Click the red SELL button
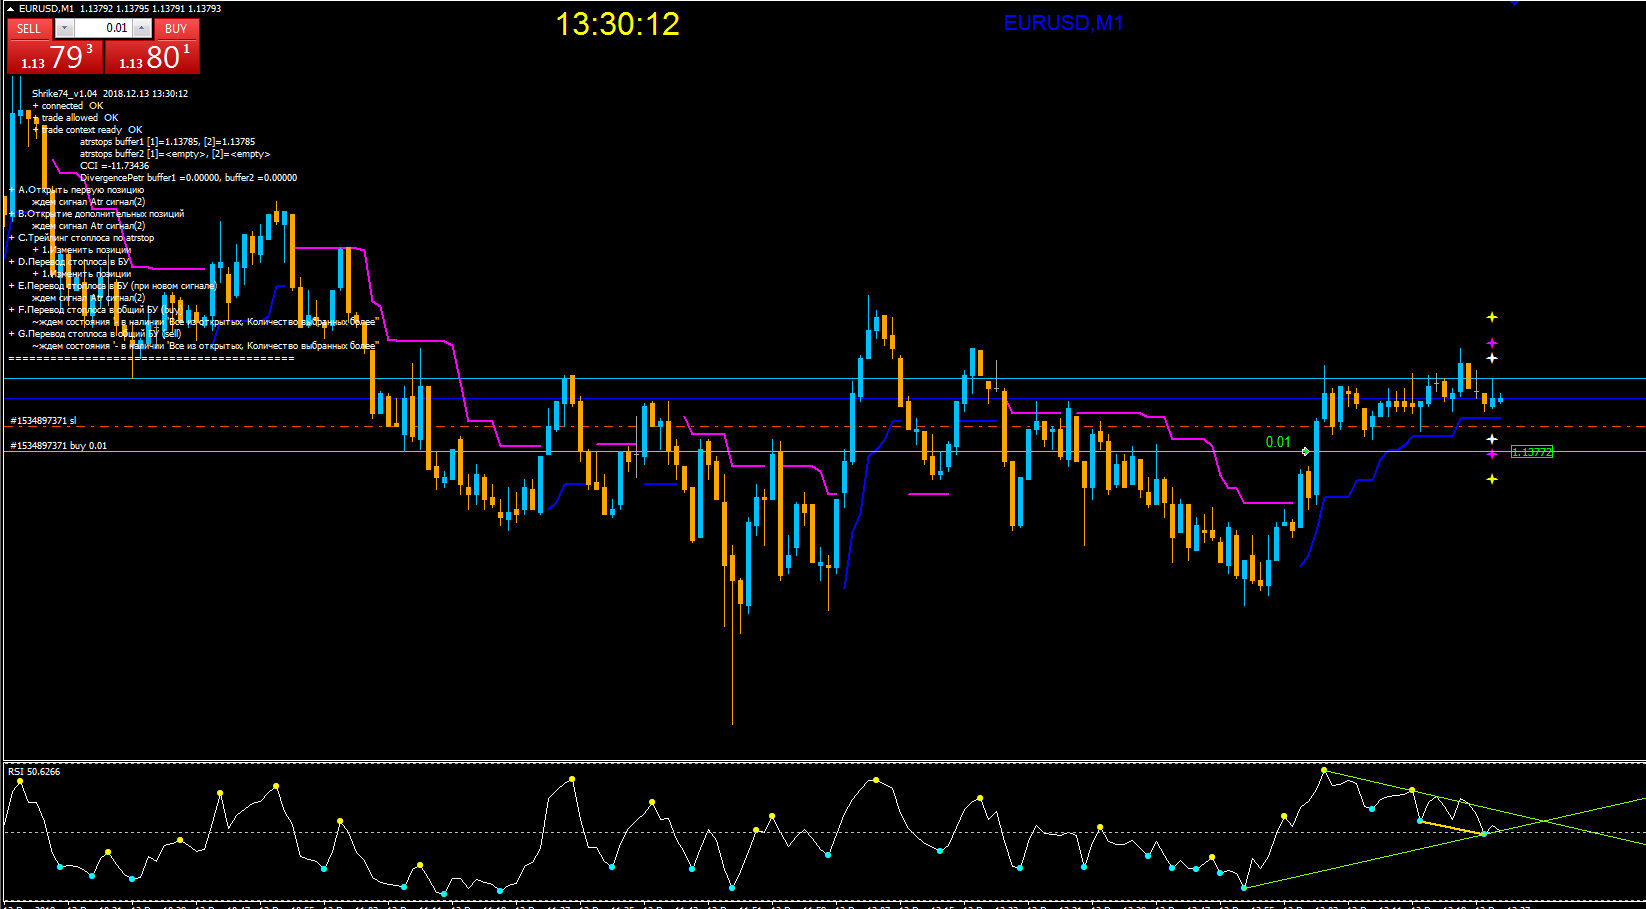 pyautogui.click(x=29, y=29)
